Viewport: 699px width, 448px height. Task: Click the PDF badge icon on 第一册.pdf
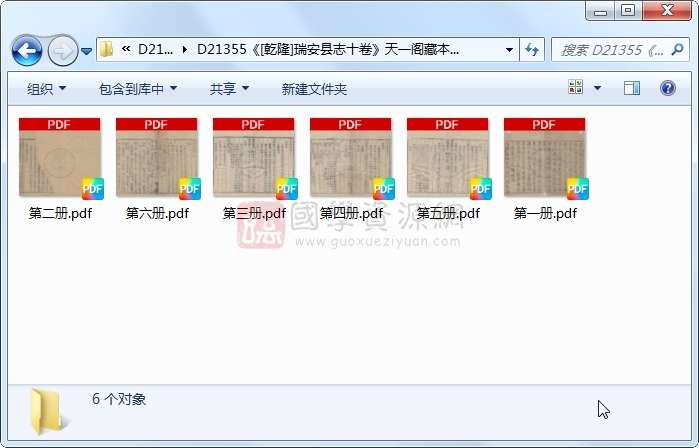coord(578,189)
